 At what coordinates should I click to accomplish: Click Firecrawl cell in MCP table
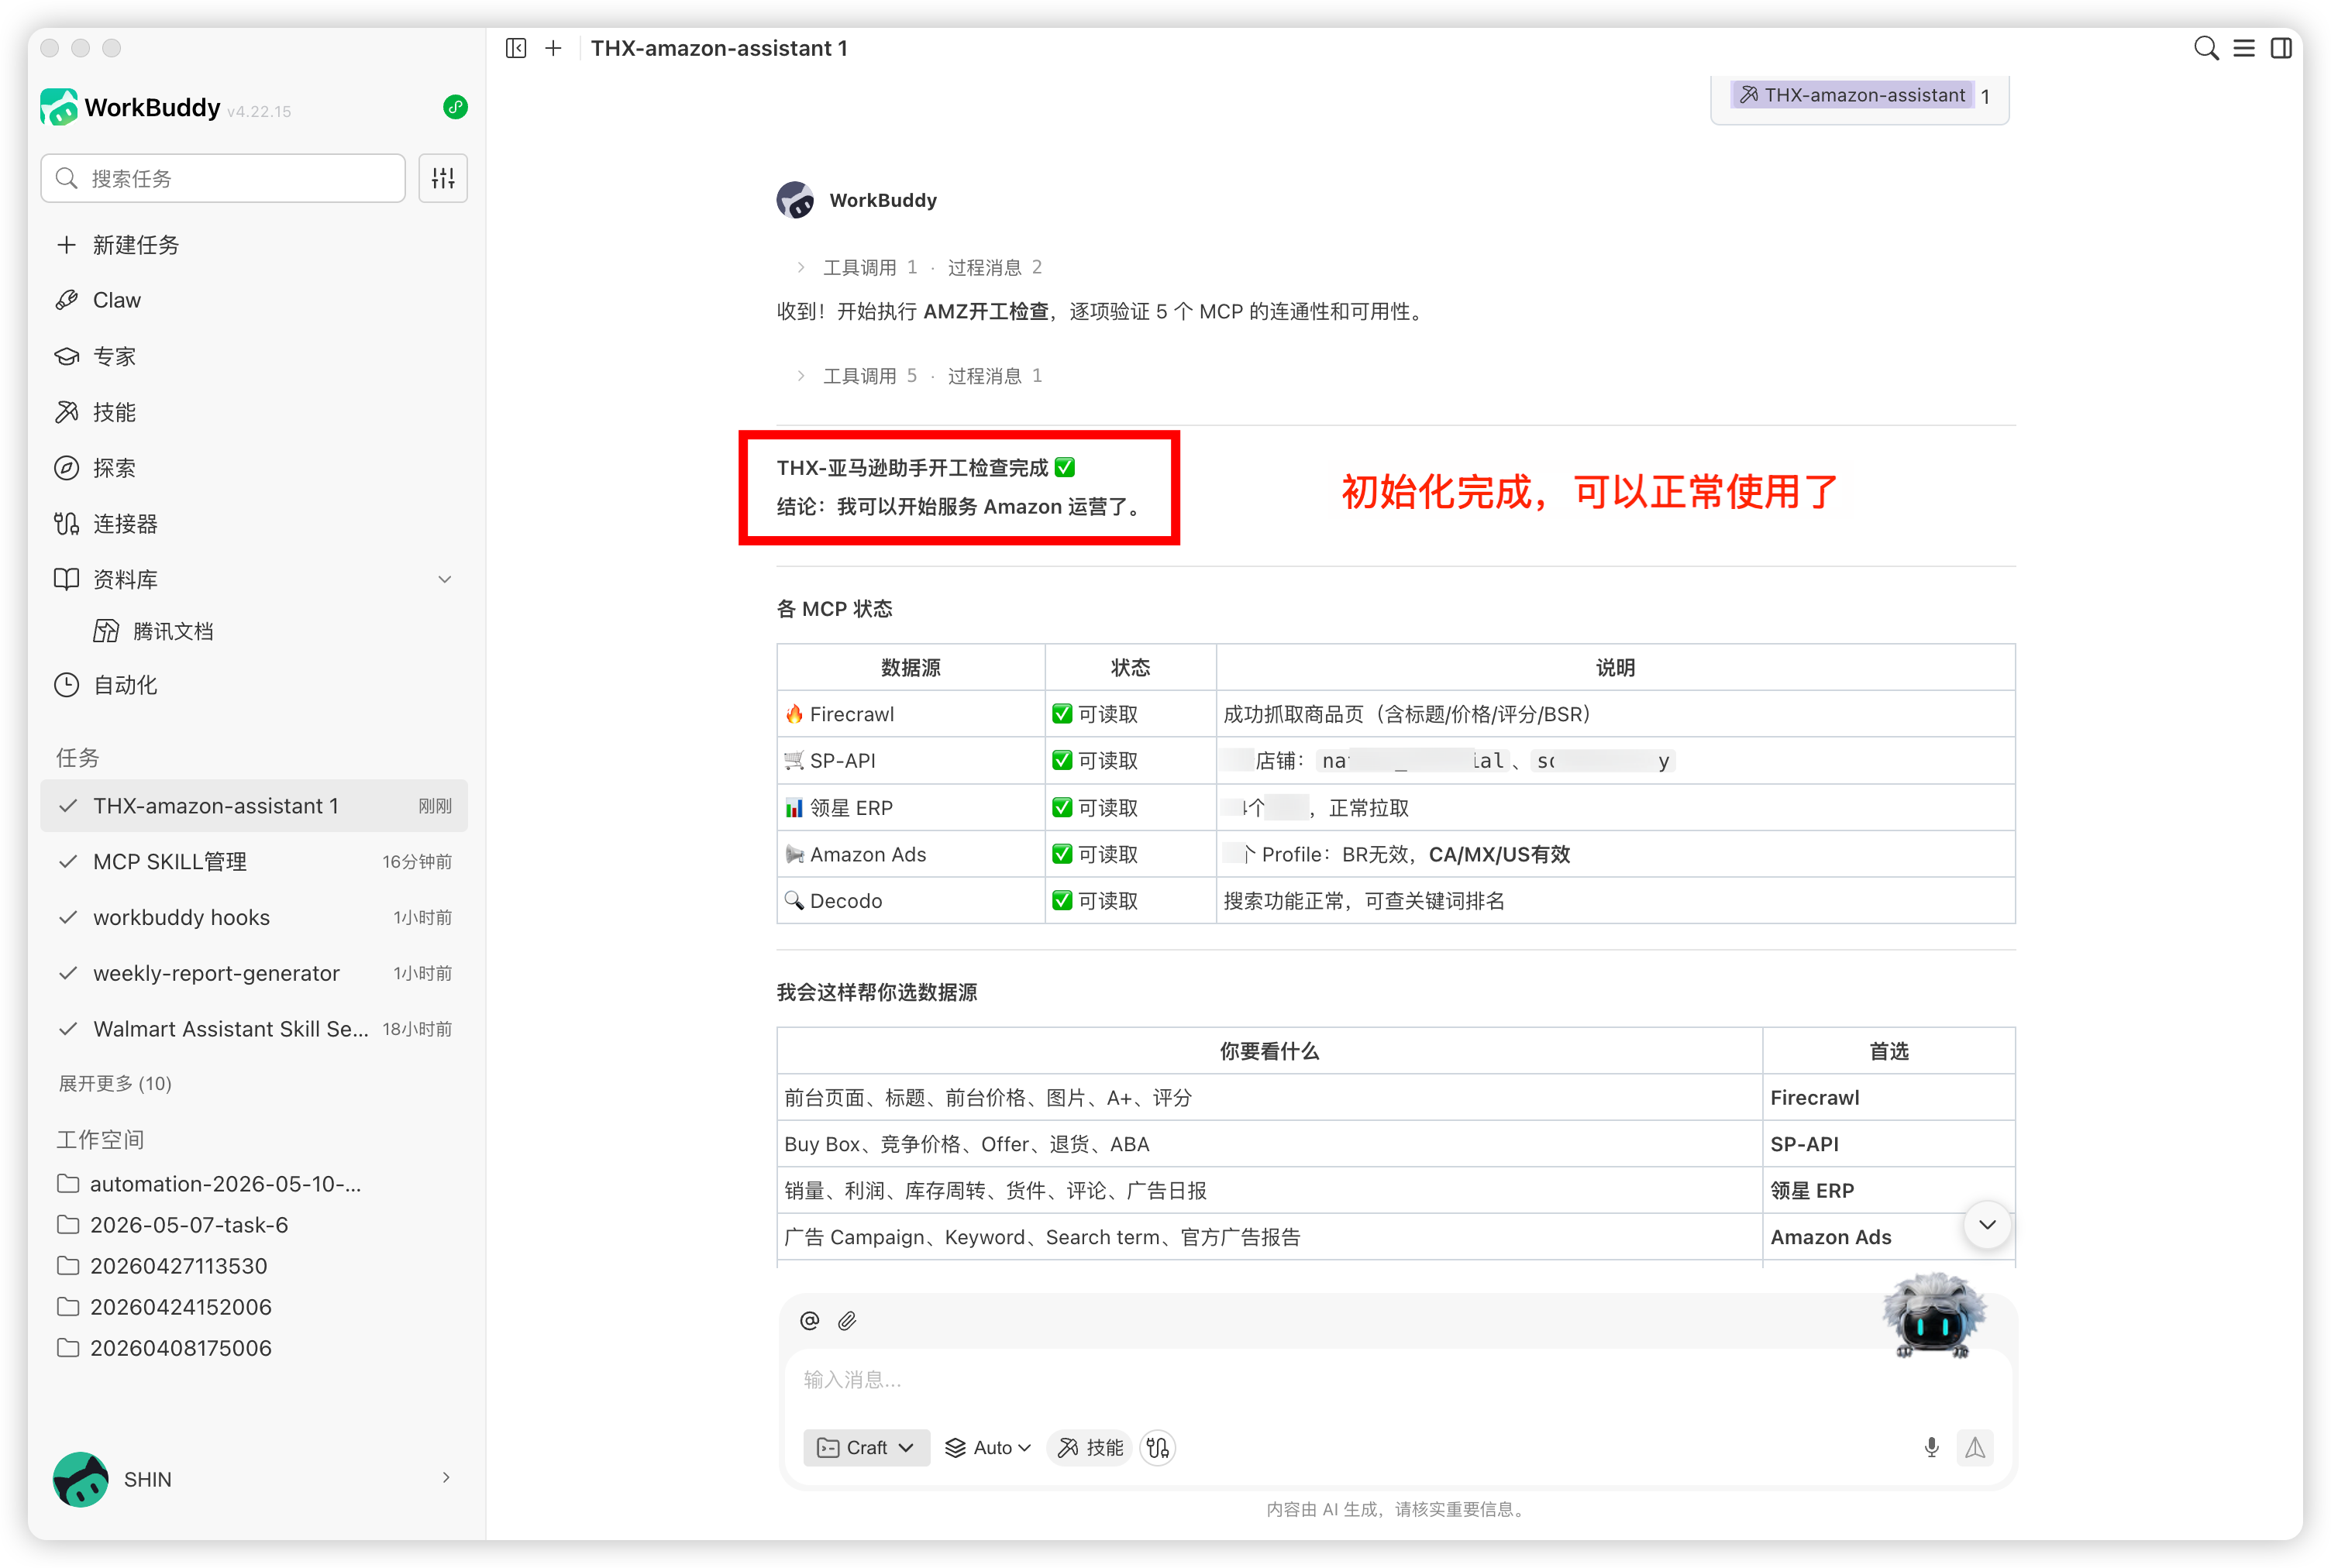(x=911, y=714)
